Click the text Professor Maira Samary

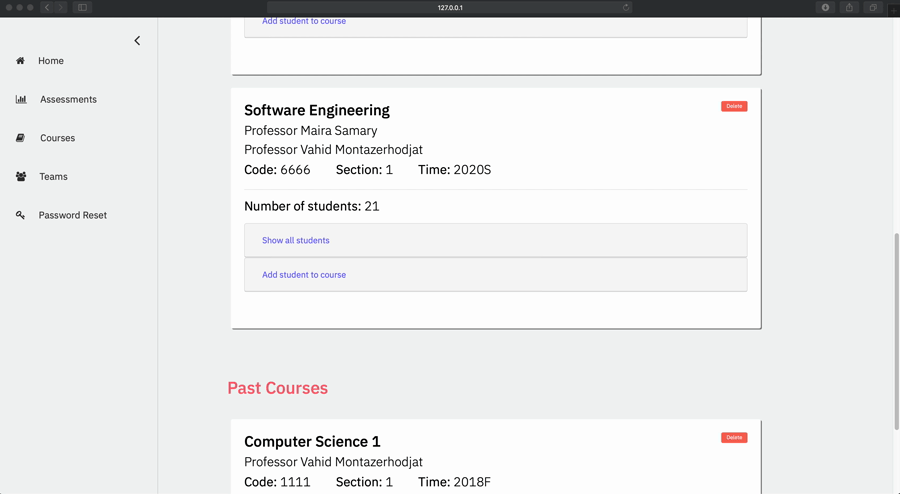point(311,130)
